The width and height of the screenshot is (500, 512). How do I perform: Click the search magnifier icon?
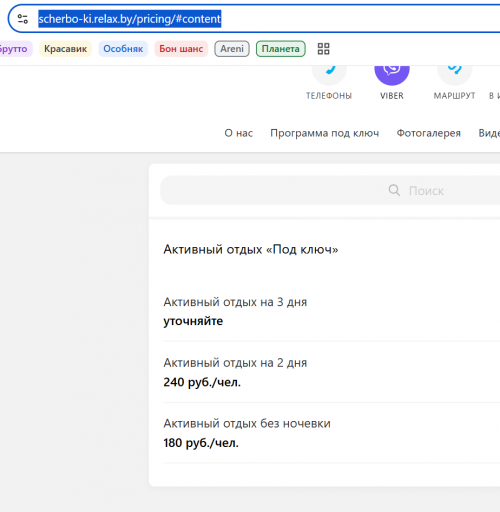[x=394, y=190]
